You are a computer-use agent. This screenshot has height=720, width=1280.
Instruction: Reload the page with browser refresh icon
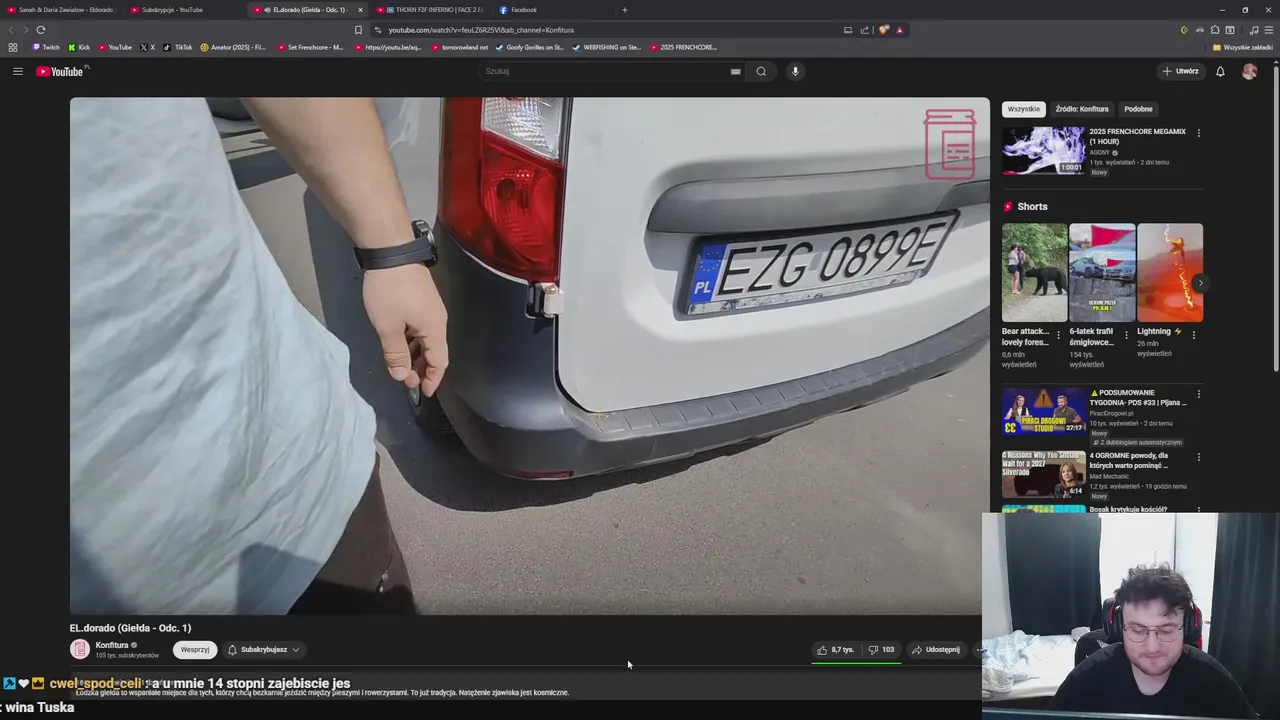[41, 30]
